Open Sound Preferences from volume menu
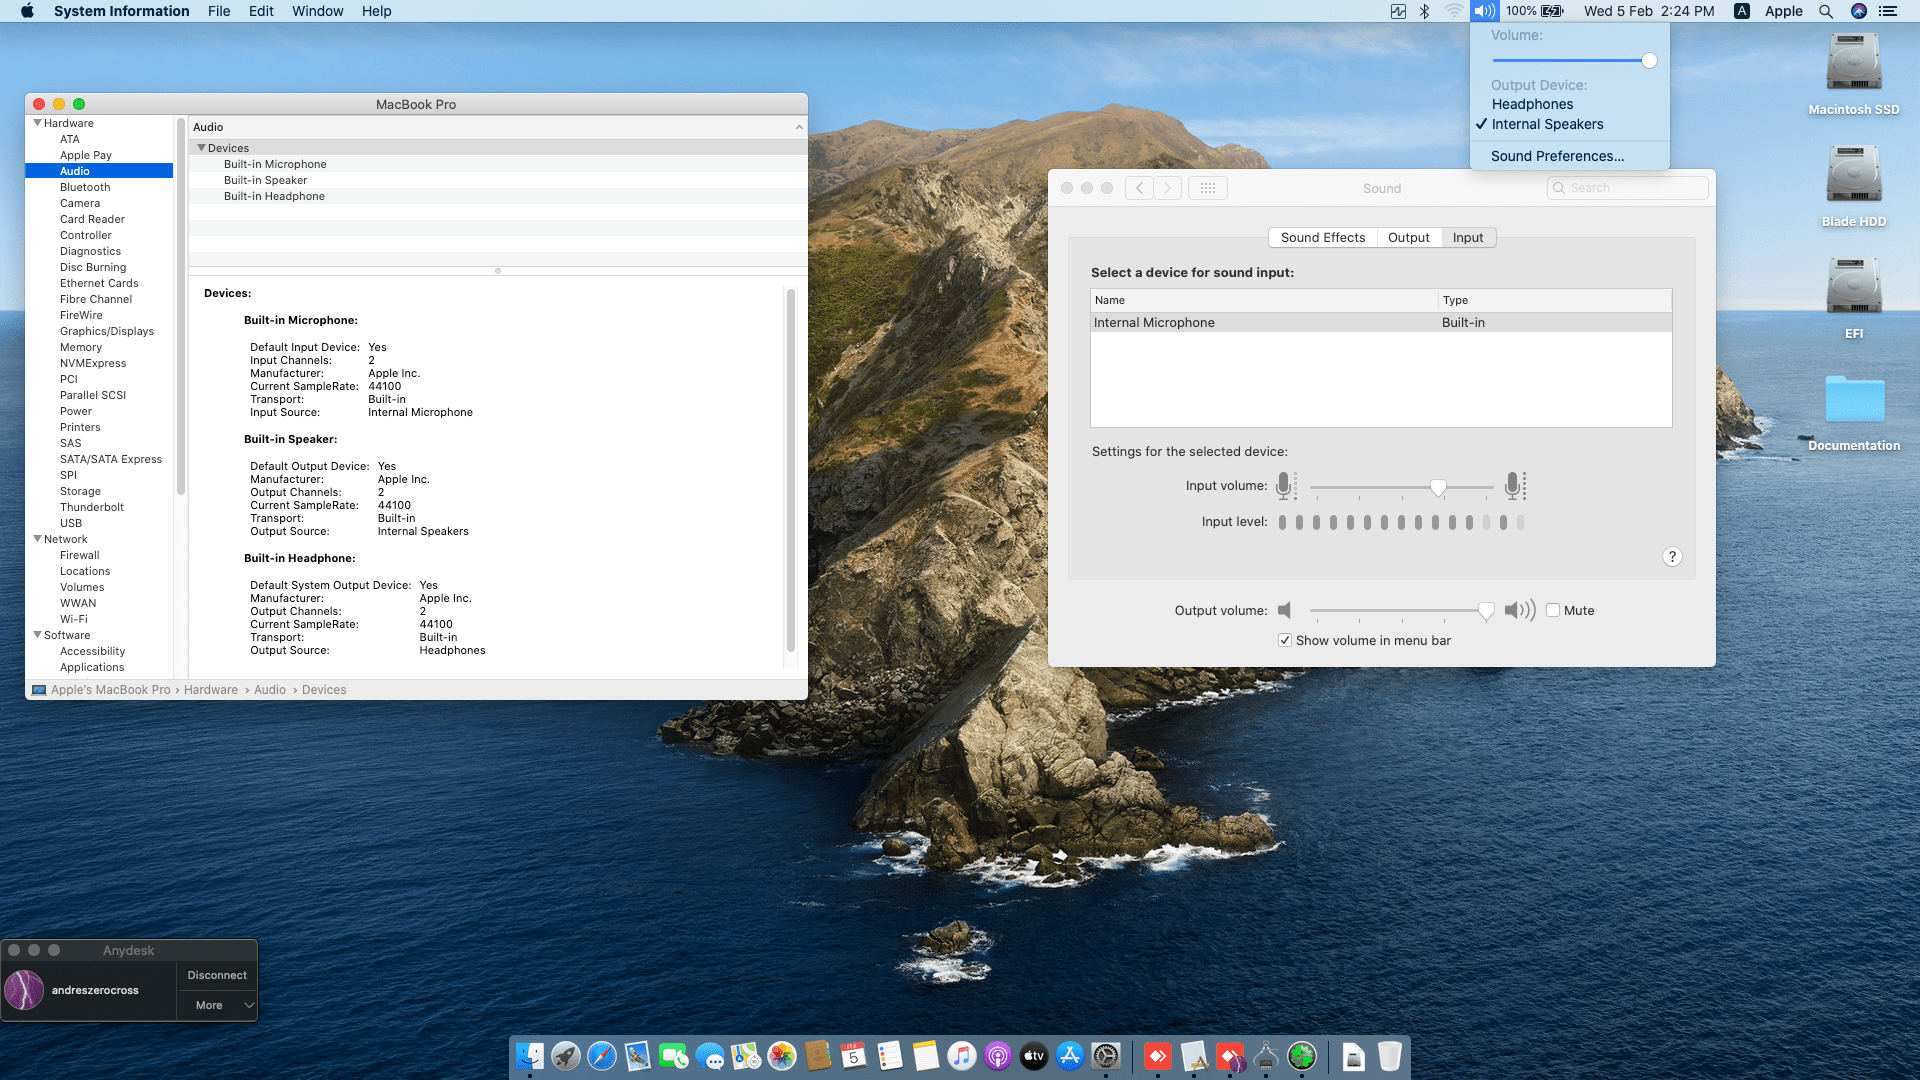 [1557, 156]
